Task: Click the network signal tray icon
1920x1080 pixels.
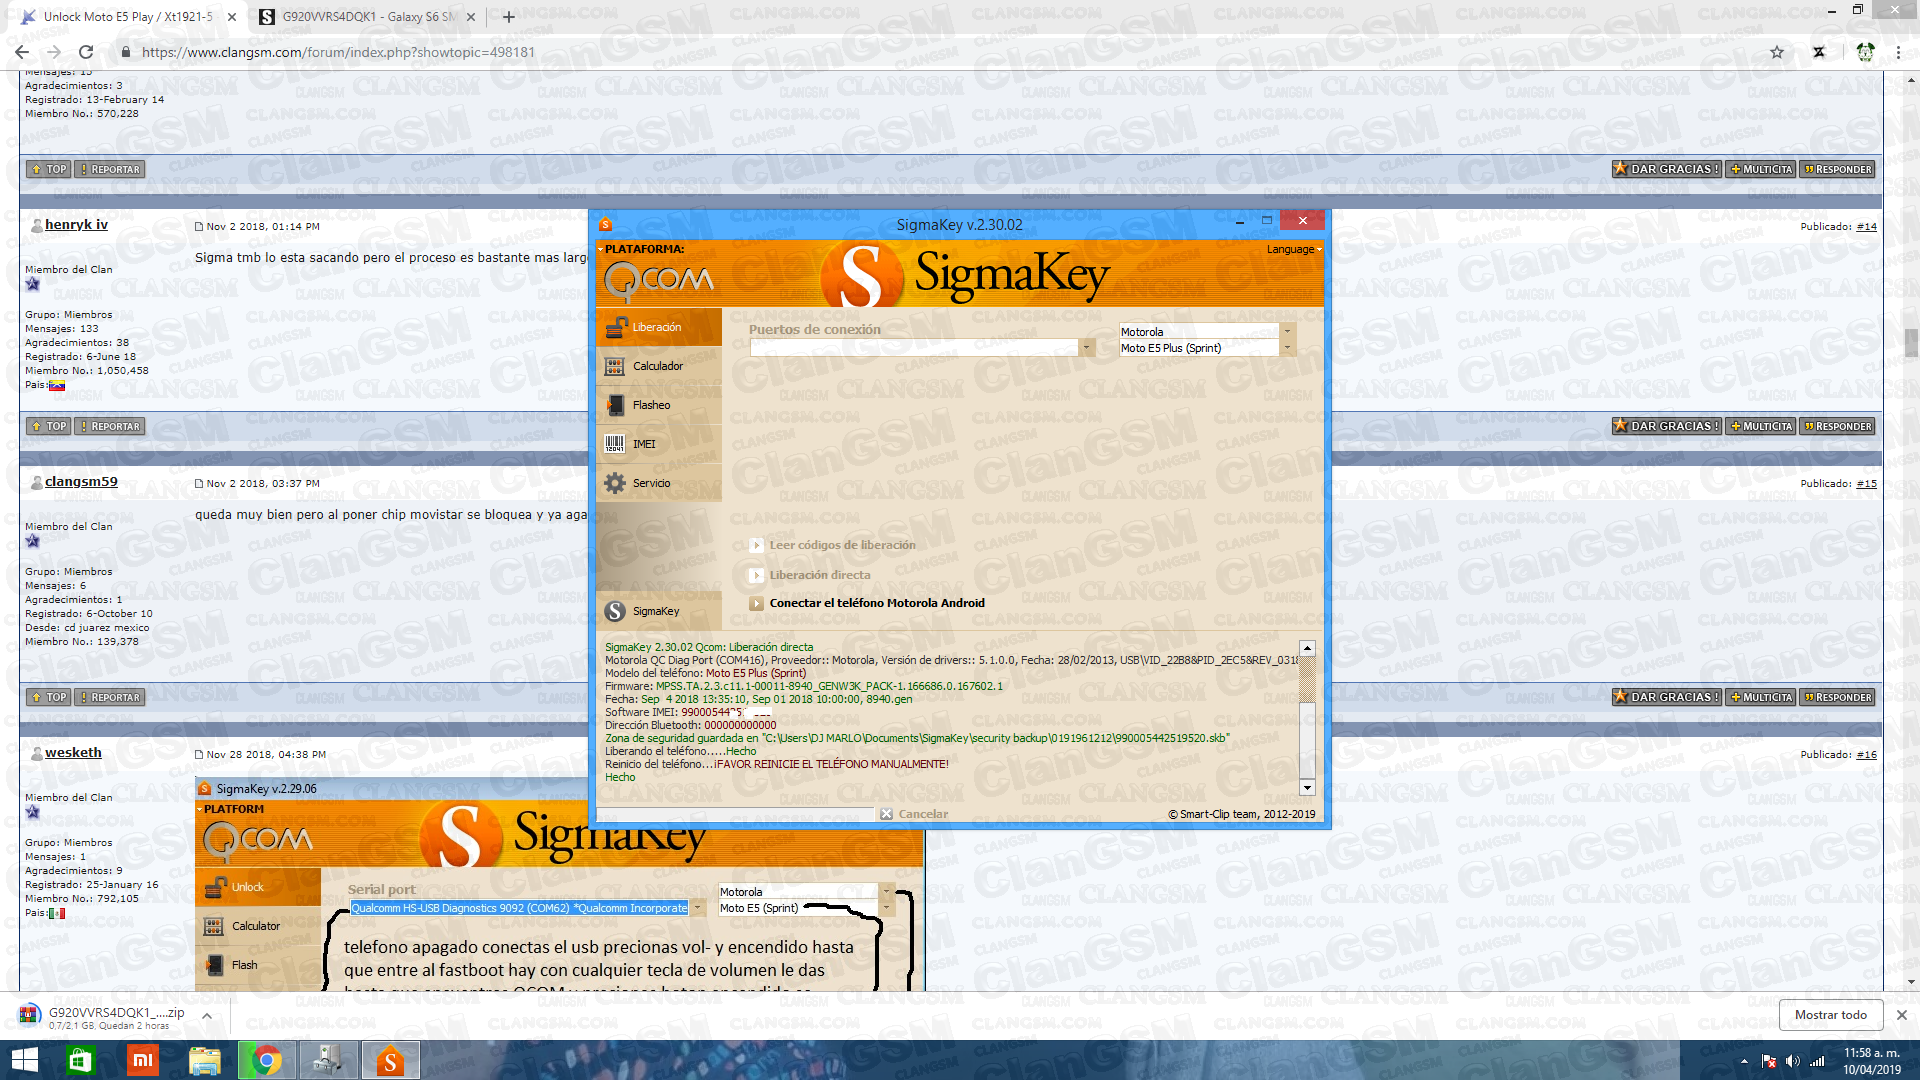Action: click(1817, 1061)
